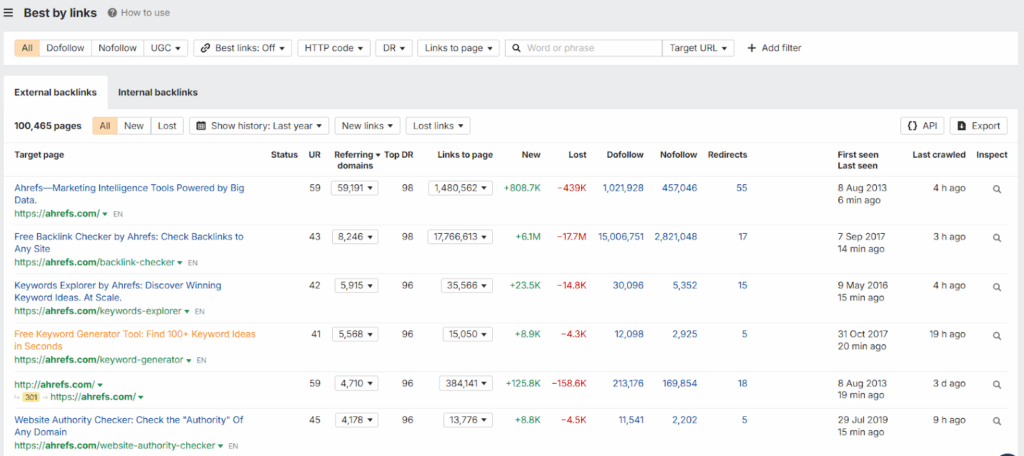The width and height of the screenshot is (1024, 456).
Task: Inspect the website-authority-checker row
Action: pyautogui.click(x=997, y=421)
